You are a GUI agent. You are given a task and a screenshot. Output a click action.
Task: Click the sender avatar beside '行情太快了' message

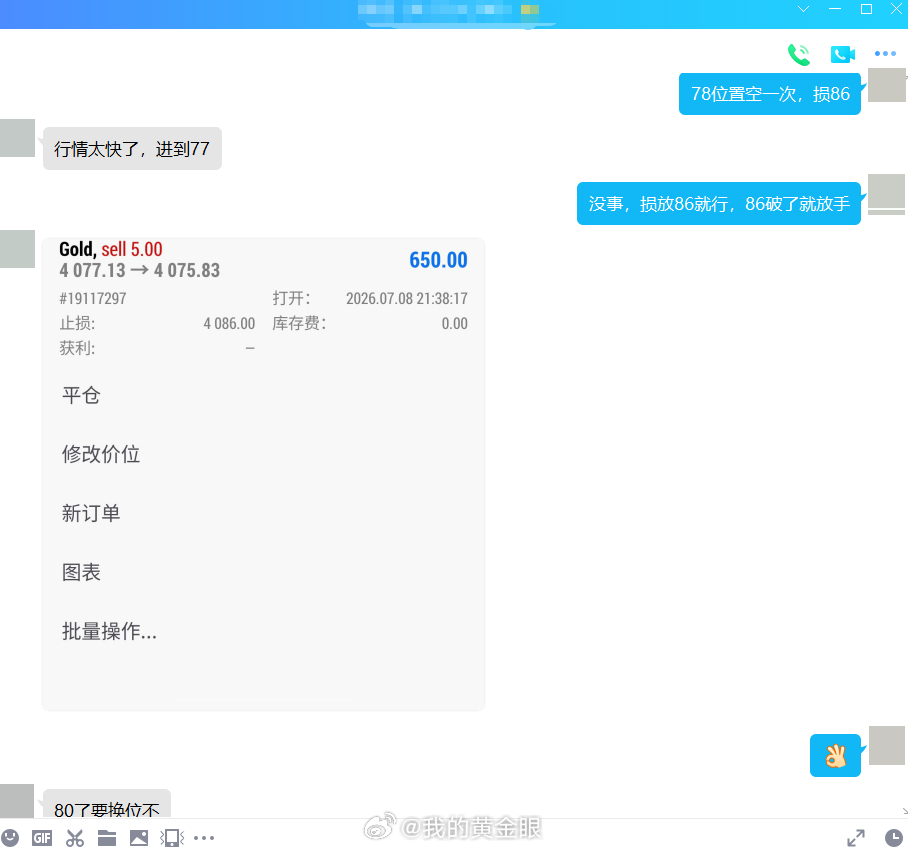tap(17, 138)
